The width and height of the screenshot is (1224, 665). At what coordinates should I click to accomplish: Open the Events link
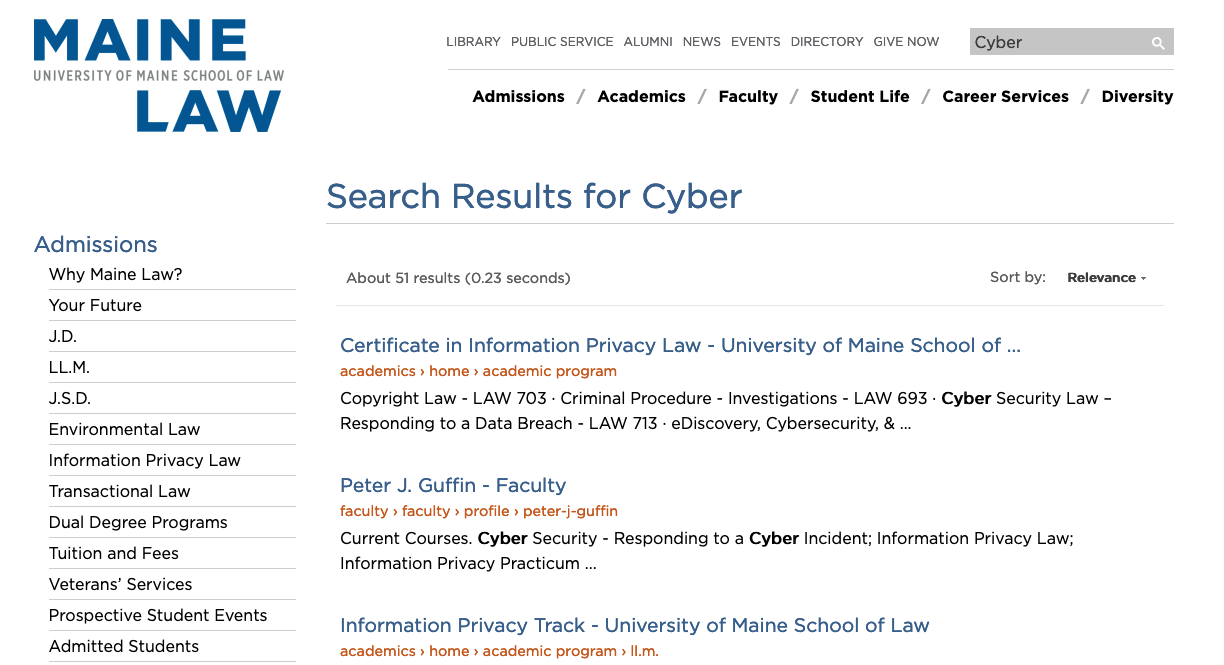pyautogui.click(x=756, y=41)
